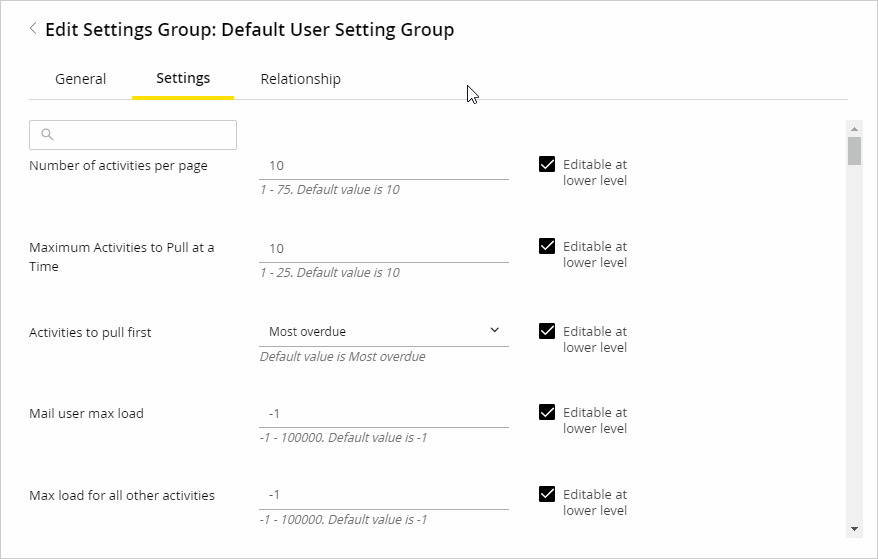Click the 'Activities to pull first' label
Screen dimensions: 878x559
click(90, 333)
